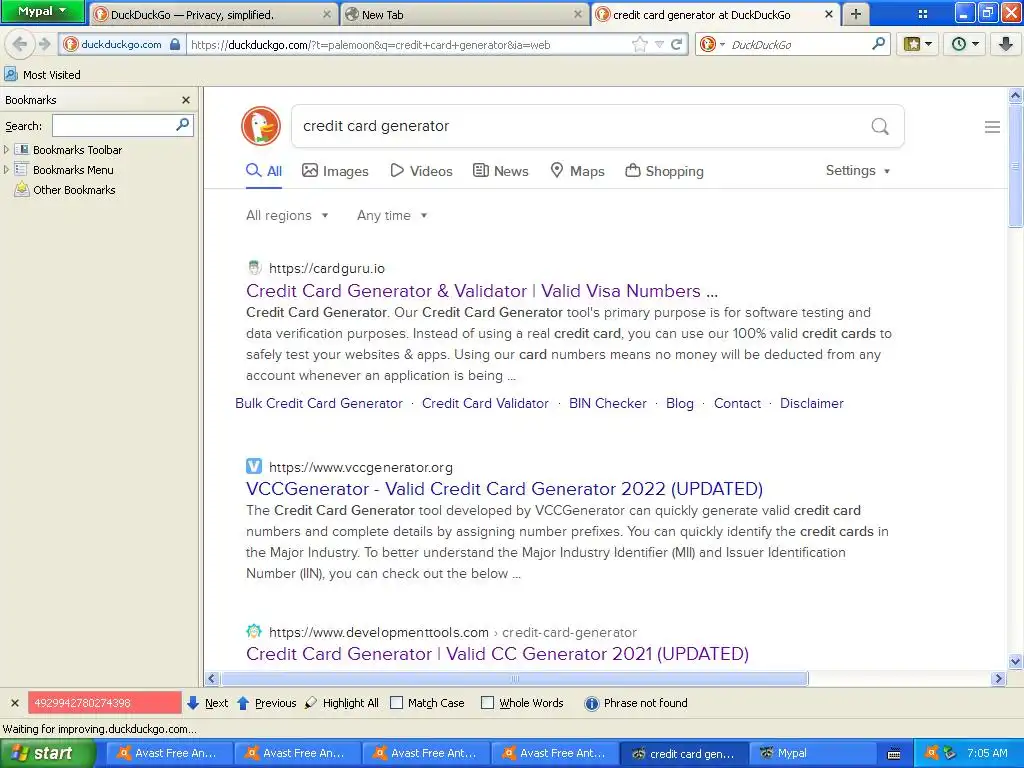Open the Disclaimer sitelink
1024x768 pixels.
click(x=812, y=404)
